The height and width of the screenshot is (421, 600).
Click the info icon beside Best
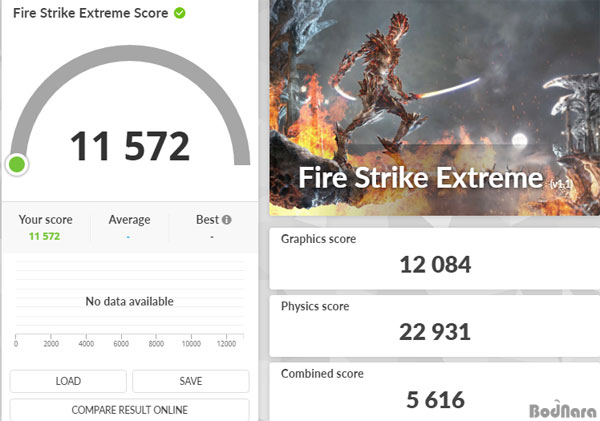click(x=227, y=220)
